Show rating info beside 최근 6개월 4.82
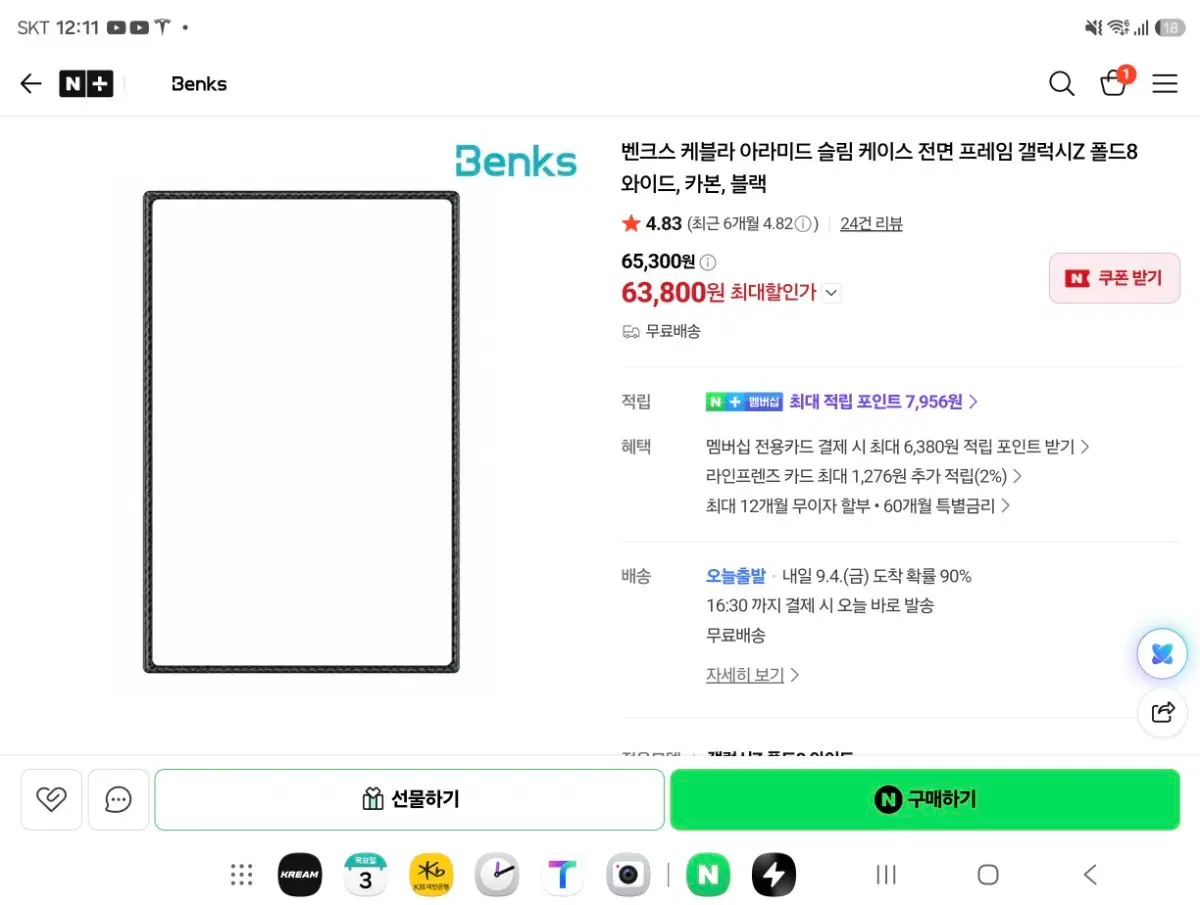The image size is (1200, 905). click(803, 224)
